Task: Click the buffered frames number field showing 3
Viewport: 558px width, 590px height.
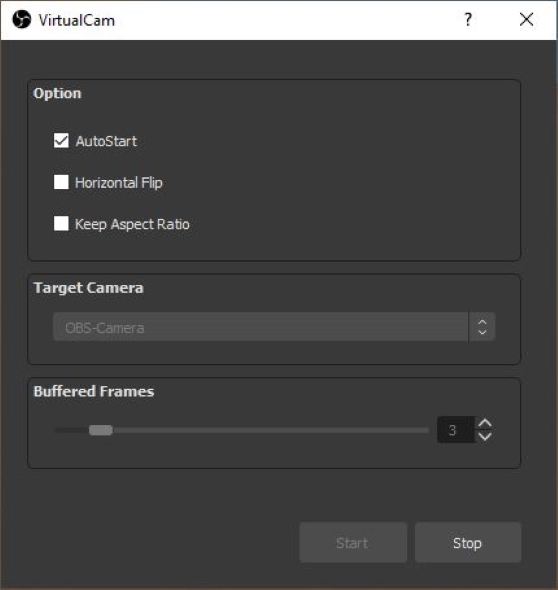Action: pos(456,430)
